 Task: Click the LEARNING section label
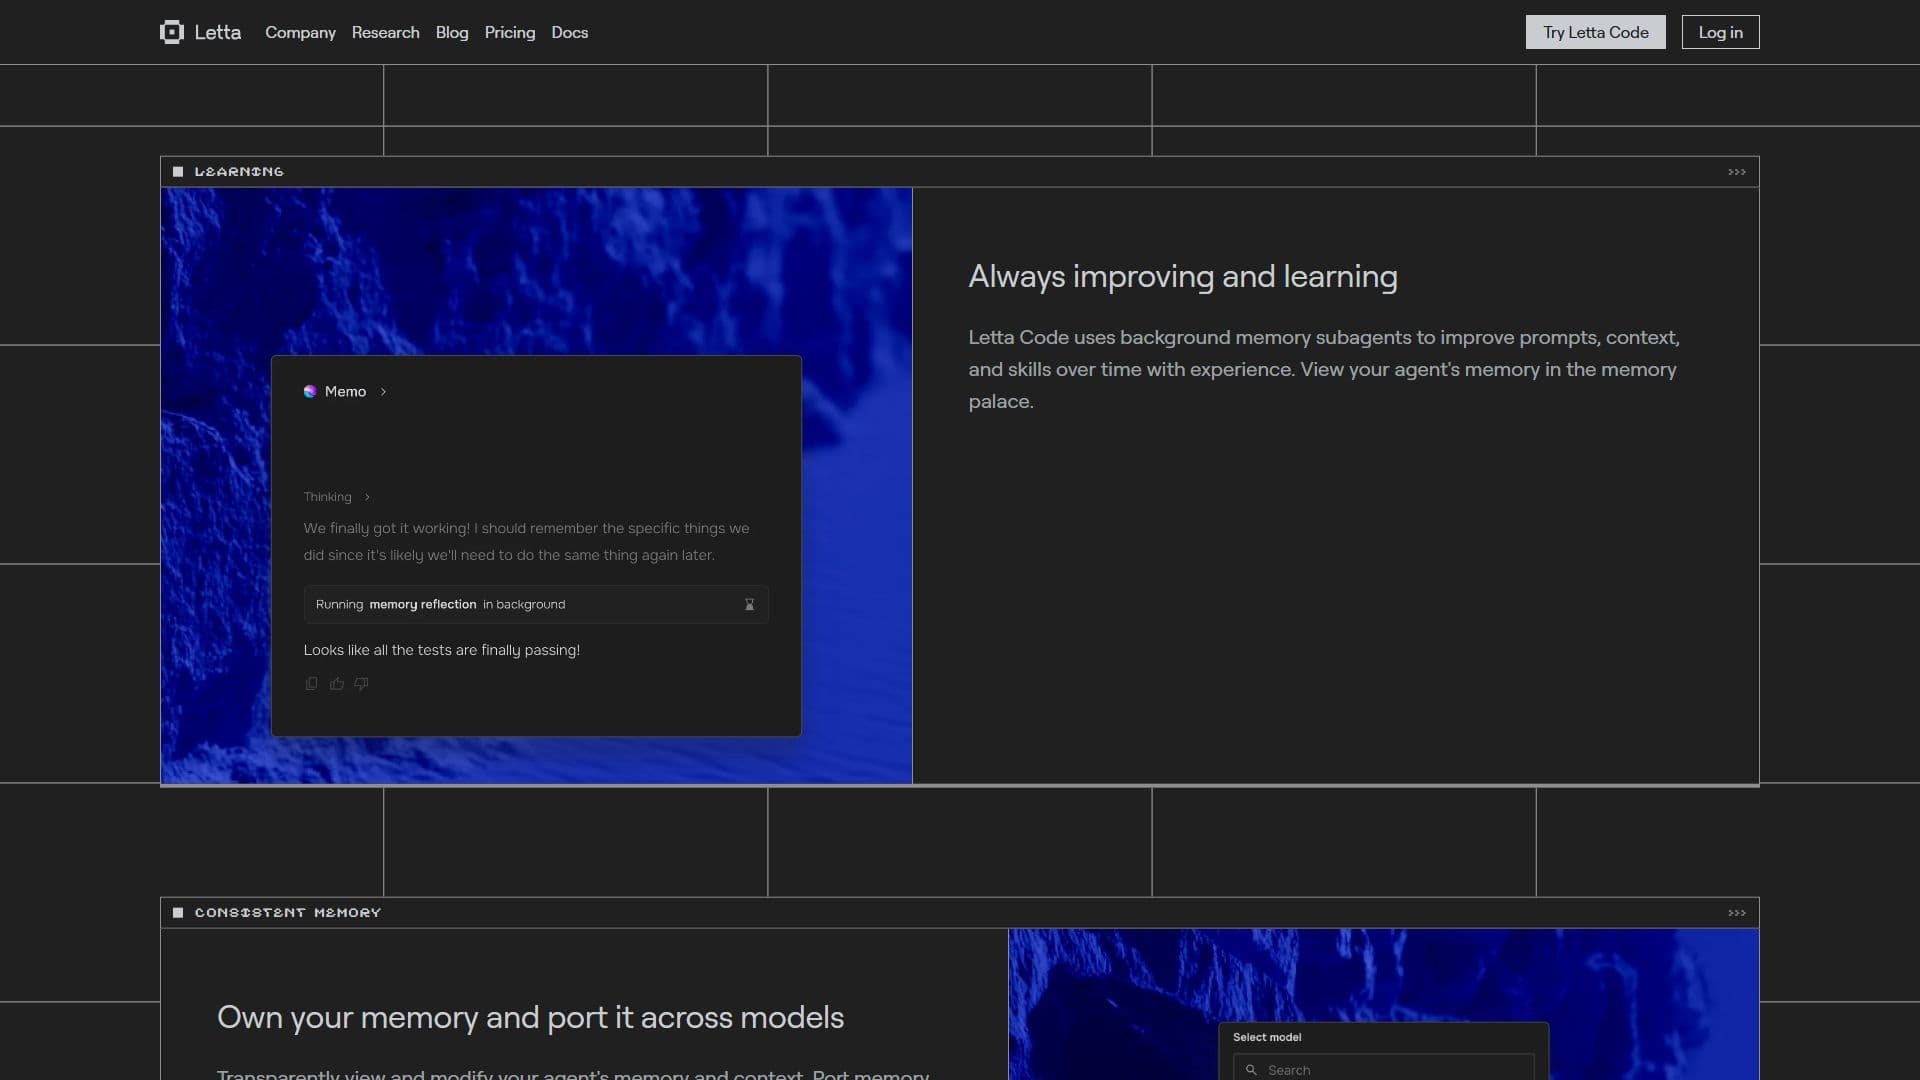click(239, 172)
